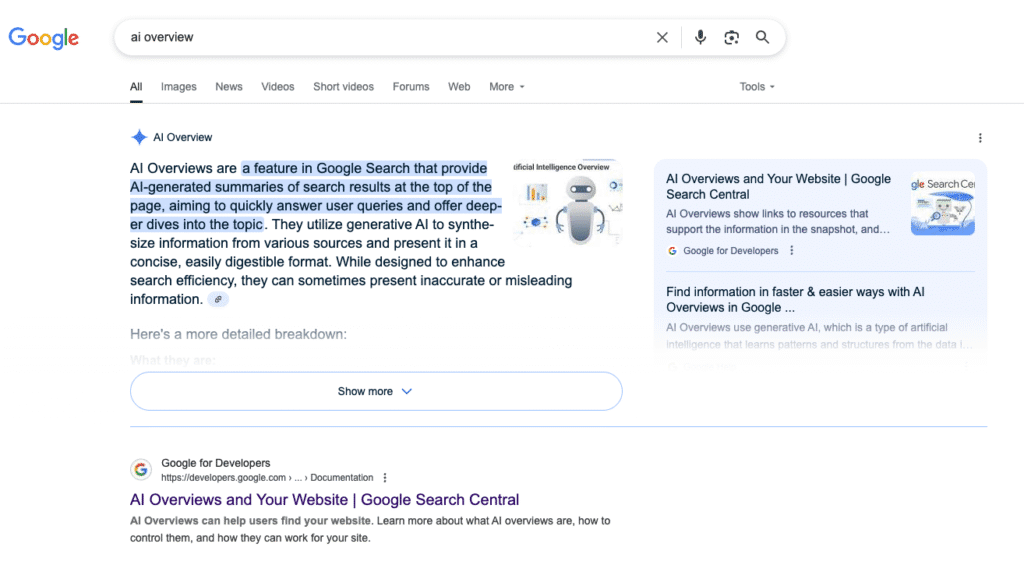Open the Short videos tab
This screenshot has width=1024, height=572.
coord(344,87)
